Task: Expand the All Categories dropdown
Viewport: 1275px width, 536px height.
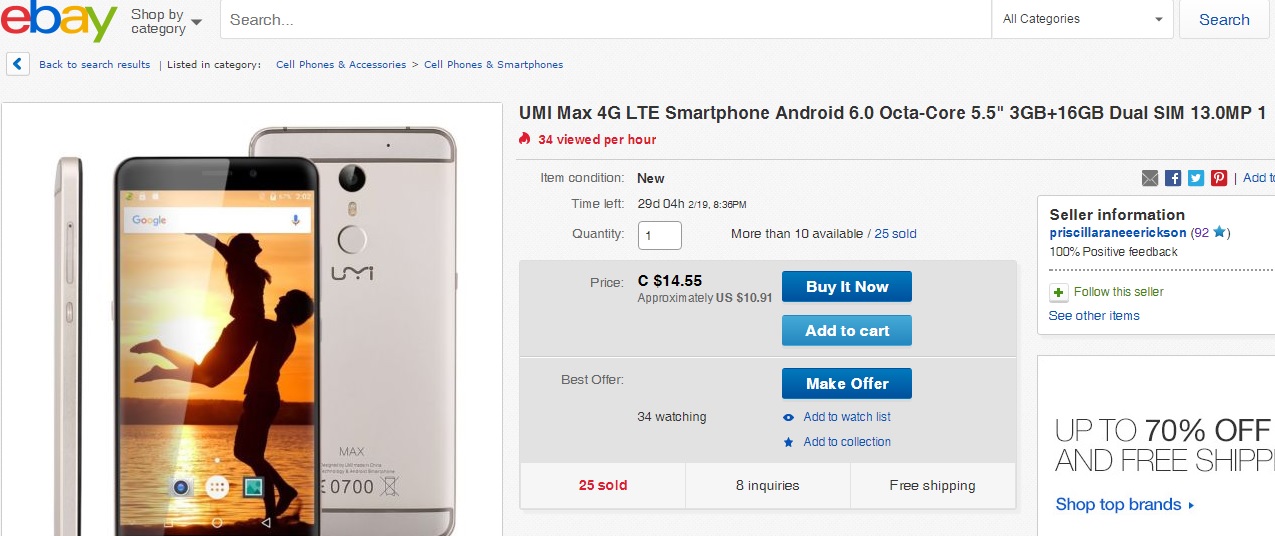Action: (x=1085, y=19)
